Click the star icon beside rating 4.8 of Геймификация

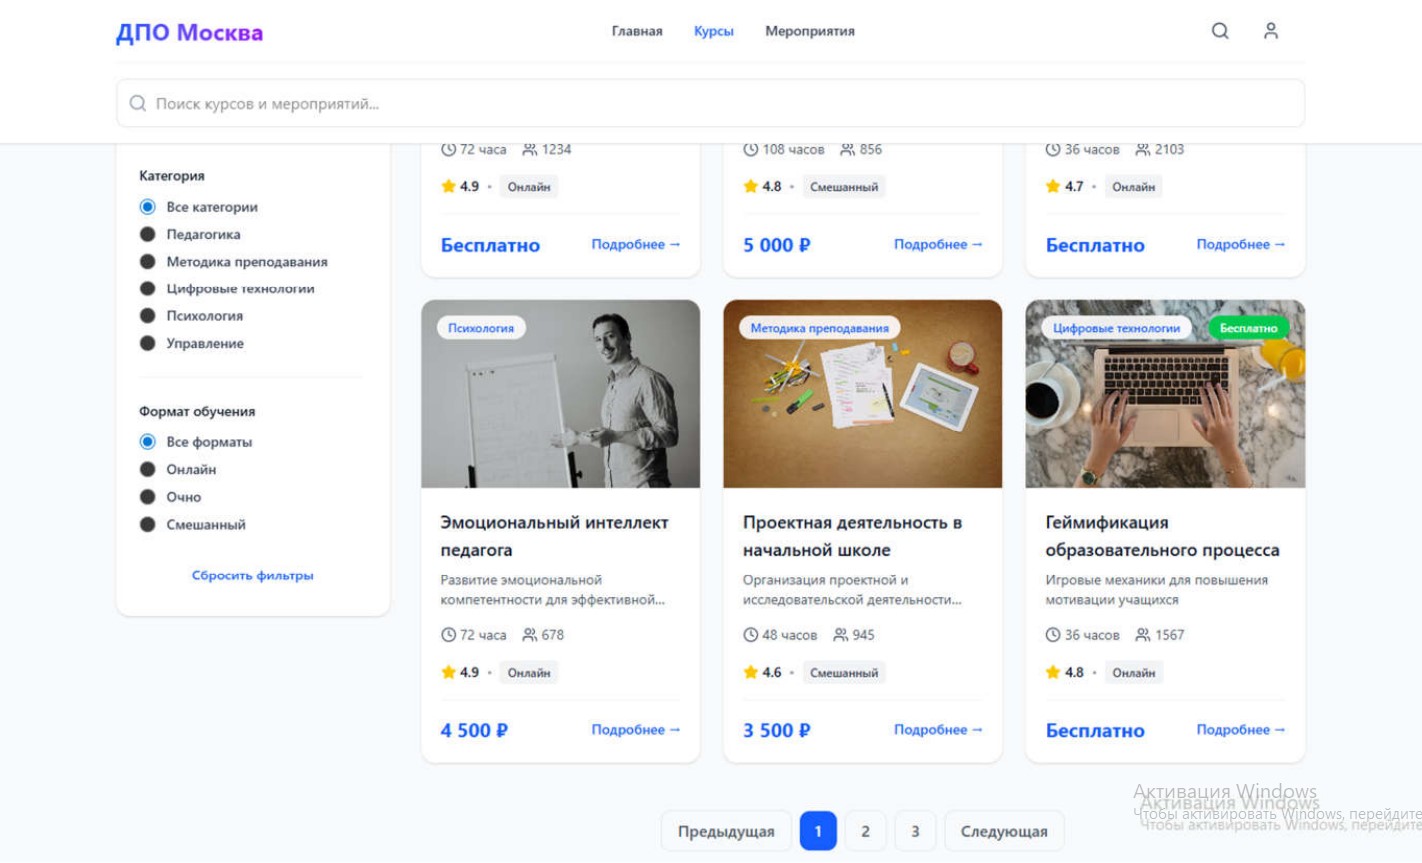point(1053,673)
